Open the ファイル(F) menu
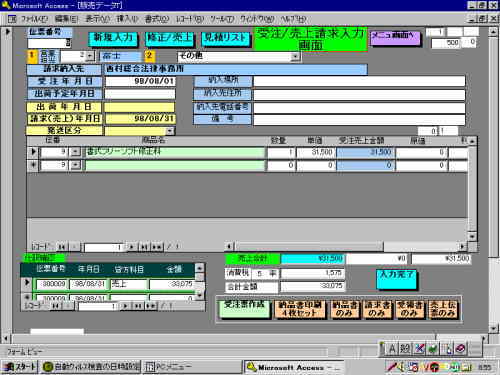This screenshot has width=500, height=375. click(35, 19)
